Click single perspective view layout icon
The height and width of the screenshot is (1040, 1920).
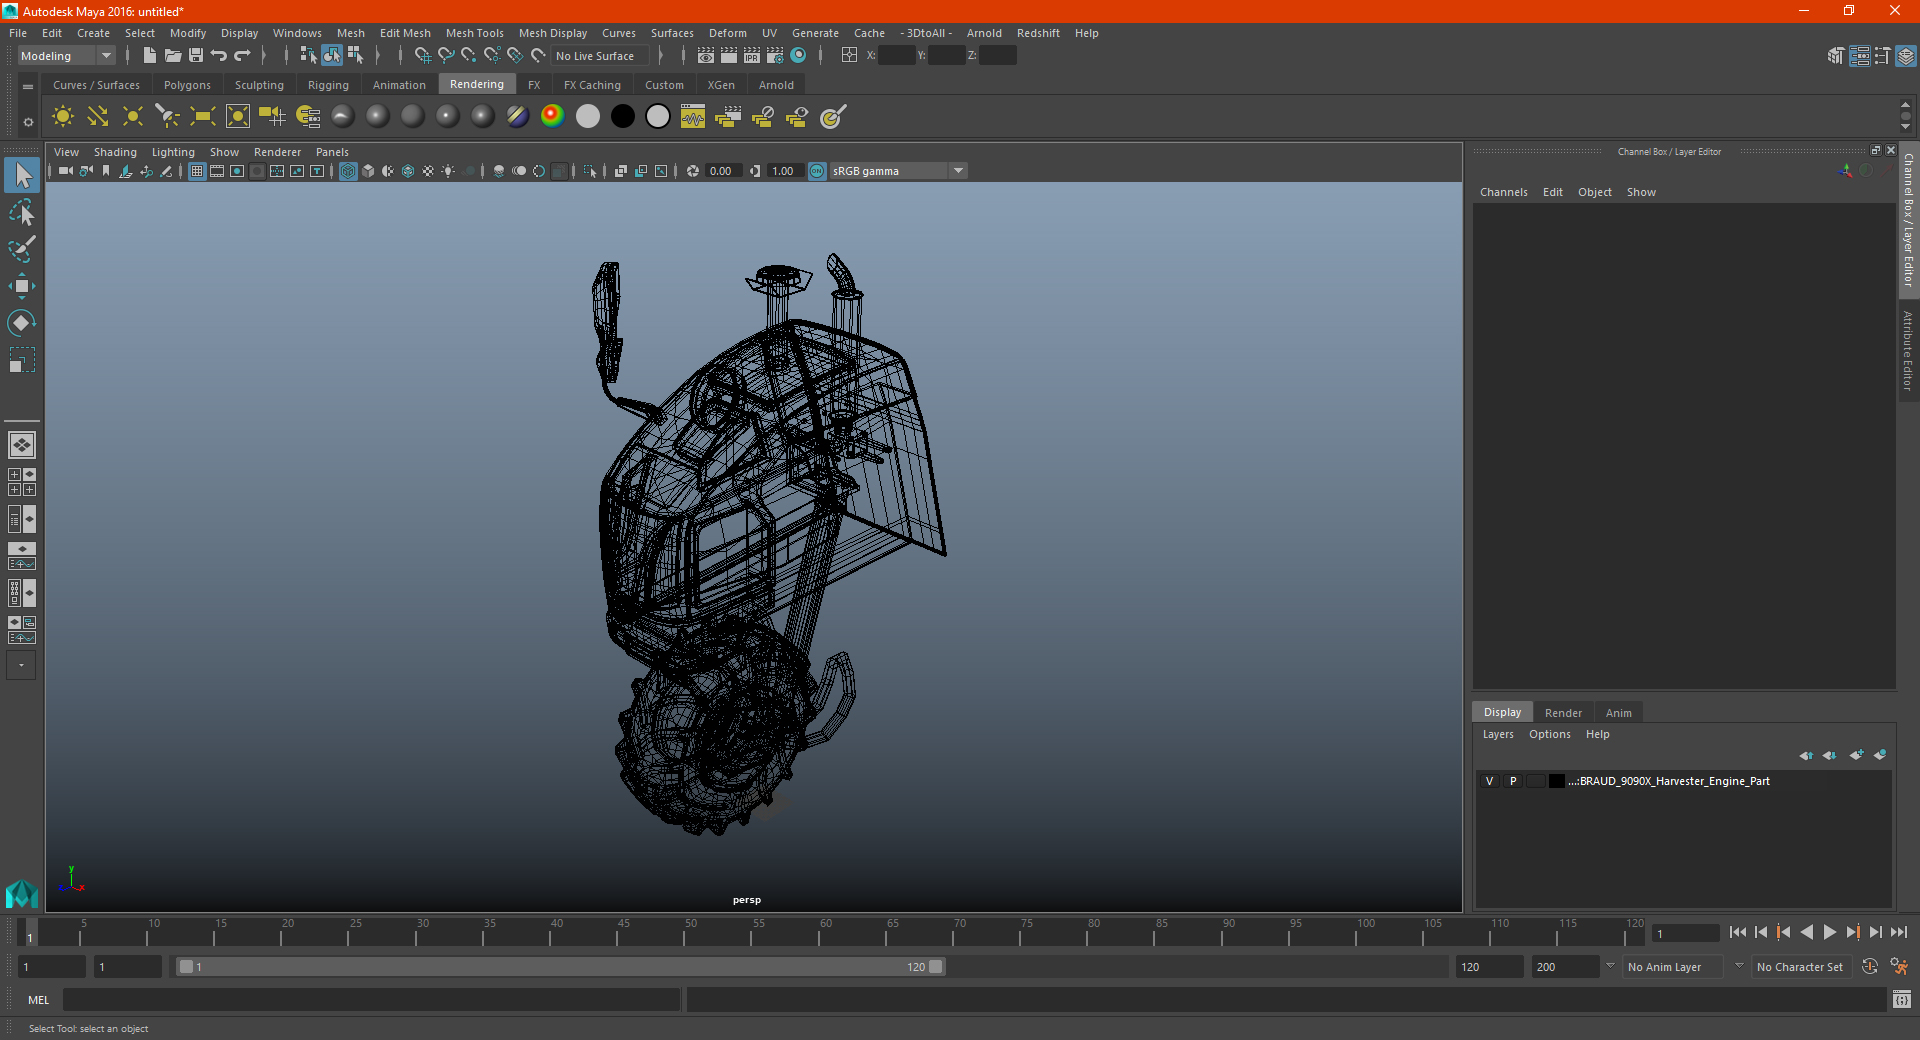pyautogui.click(x=22, y=445)
